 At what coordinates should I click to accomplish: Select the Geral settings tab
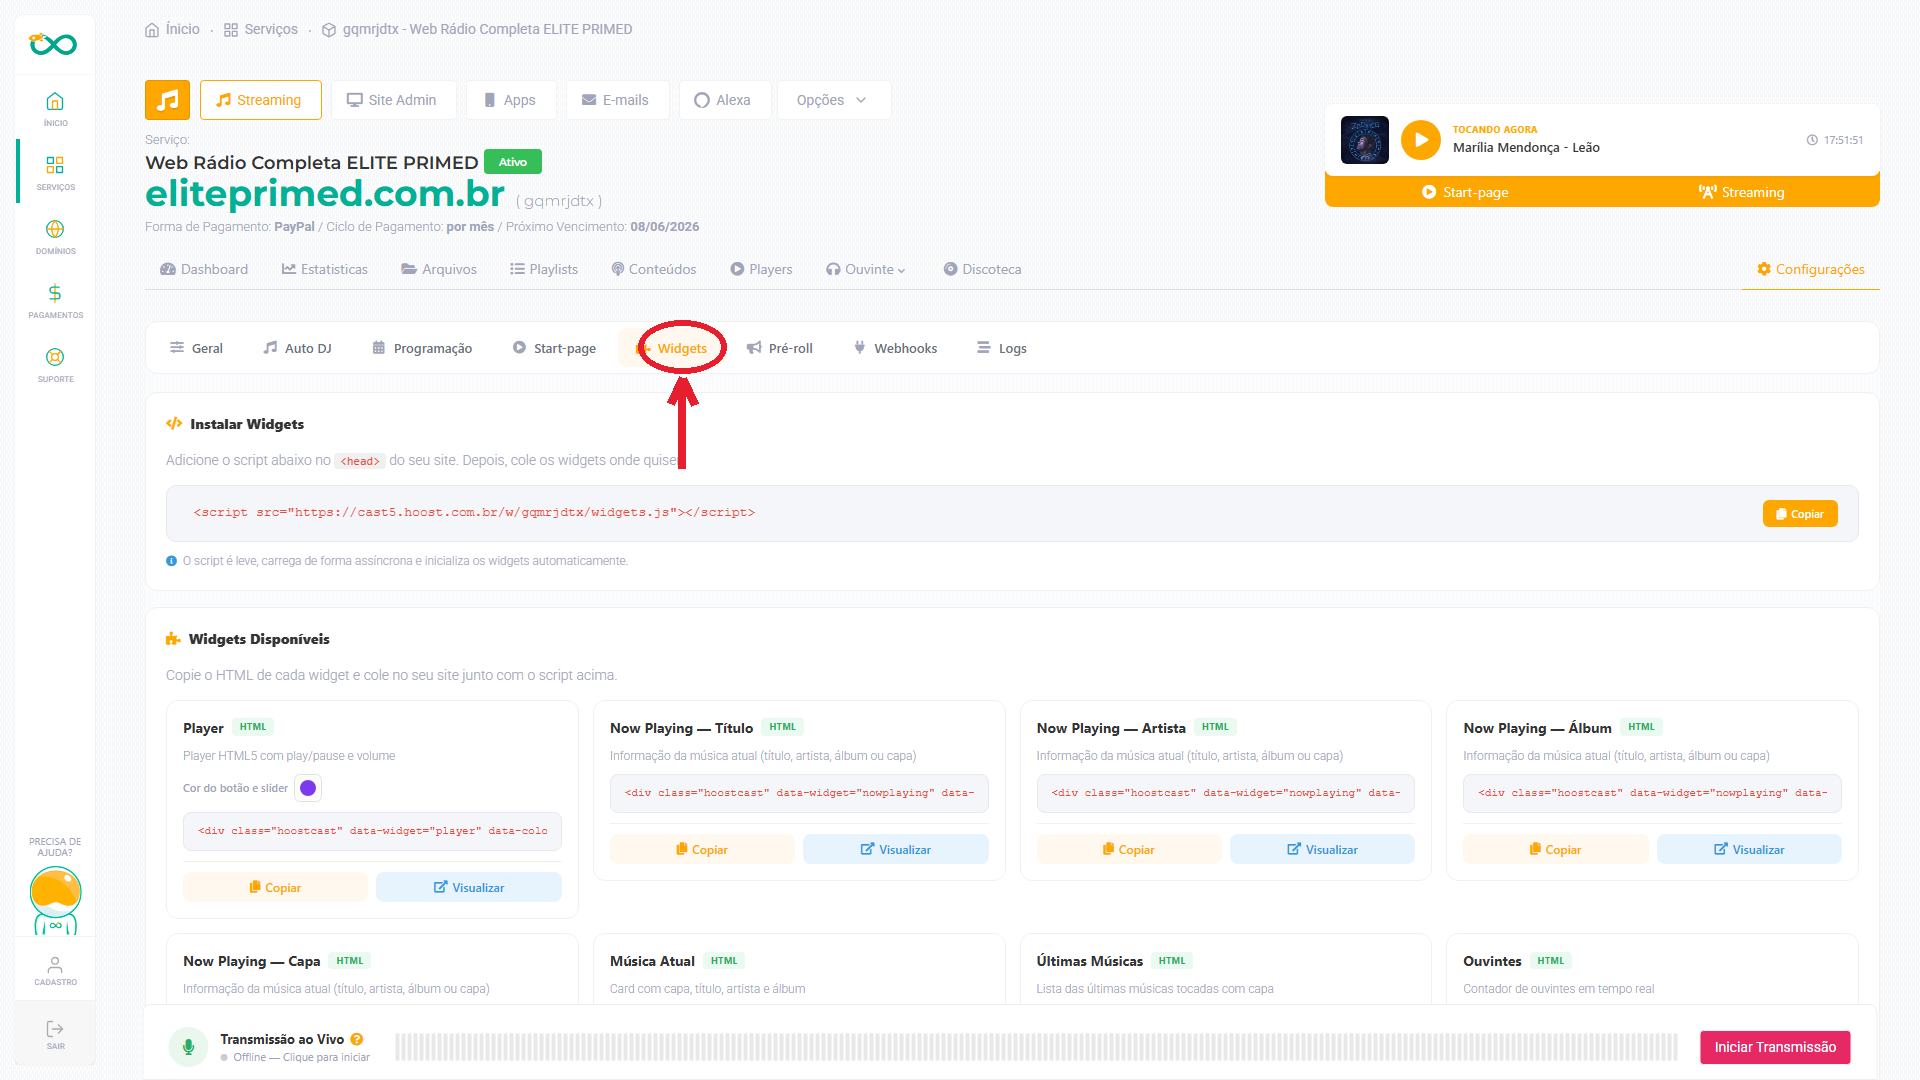point(196,348)
